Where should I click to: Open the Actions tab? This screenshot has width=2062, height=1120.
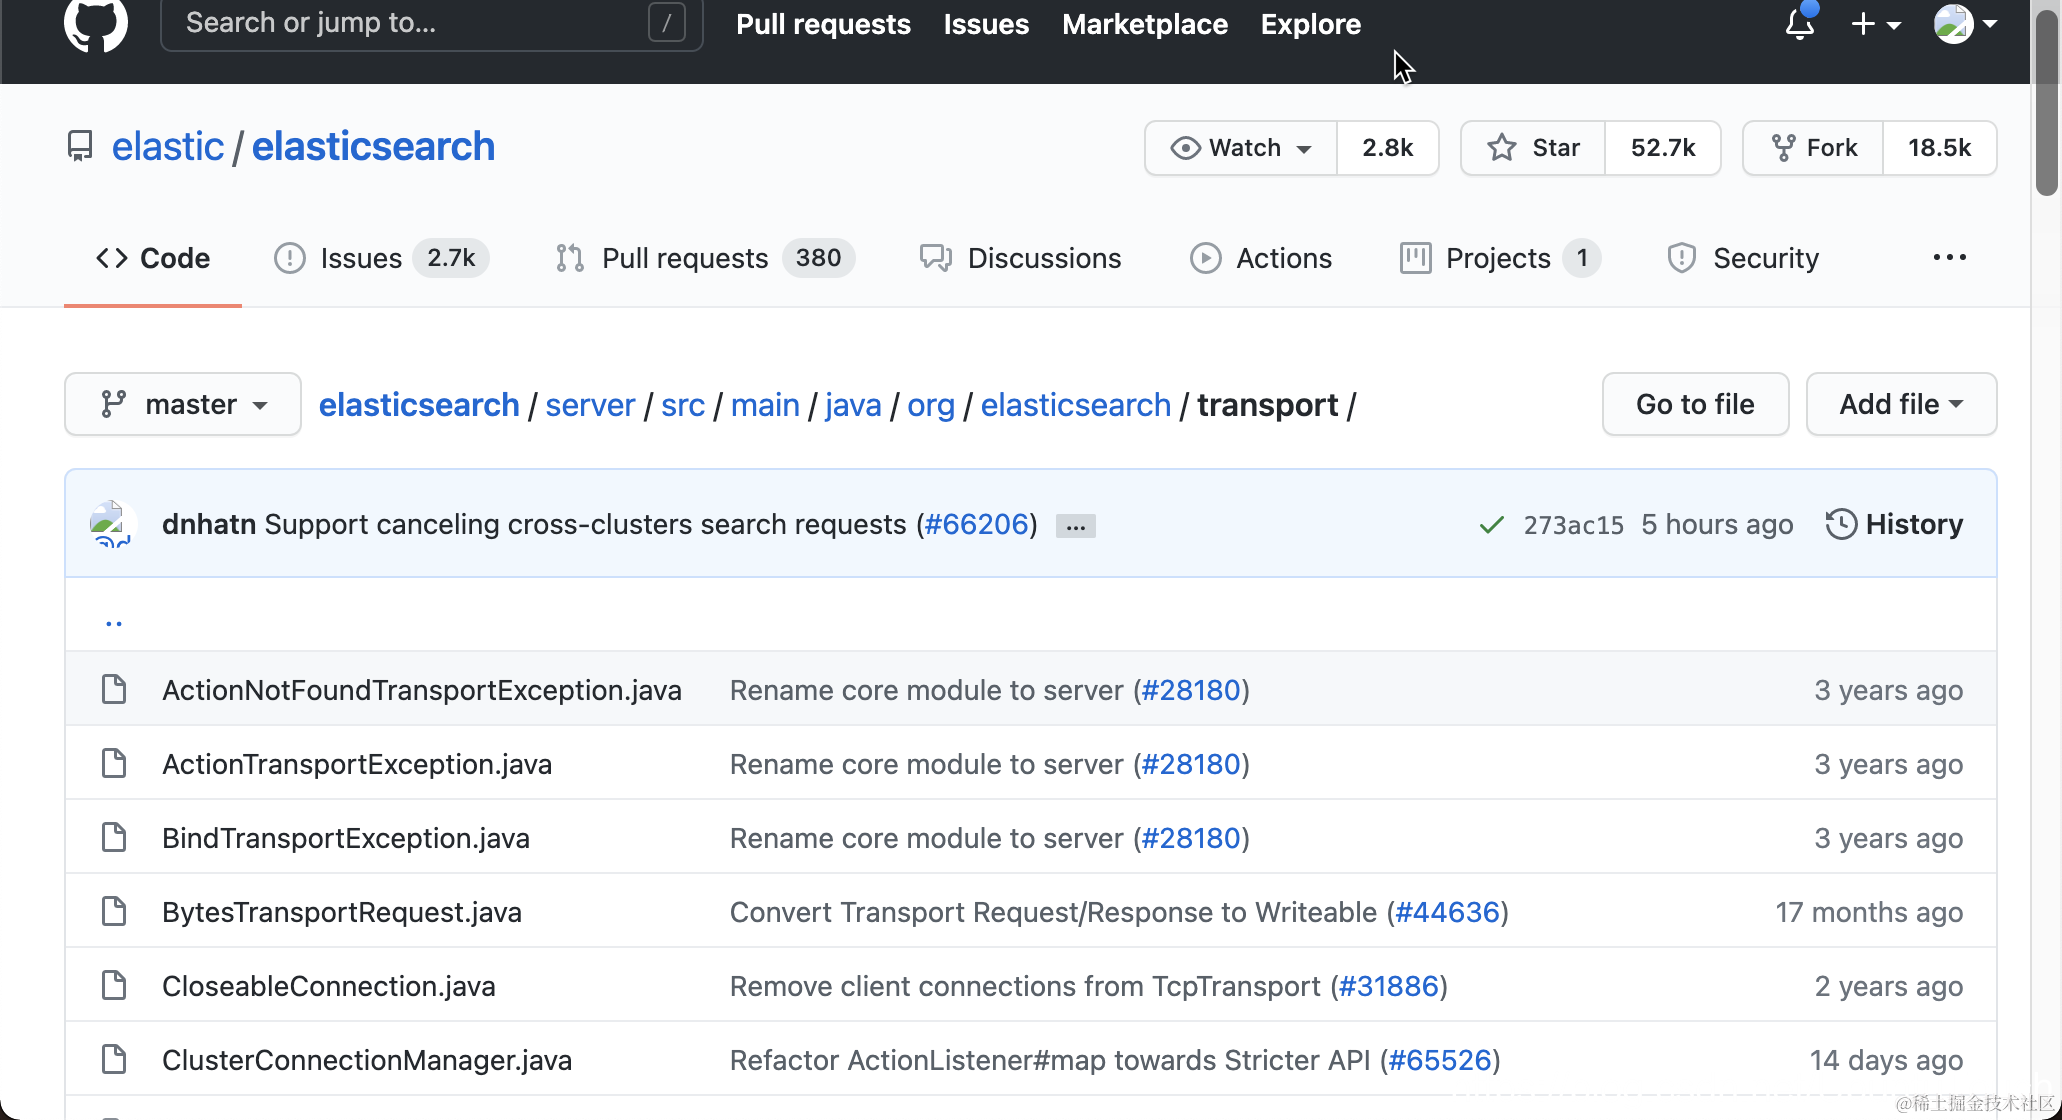click(1261, 258)
